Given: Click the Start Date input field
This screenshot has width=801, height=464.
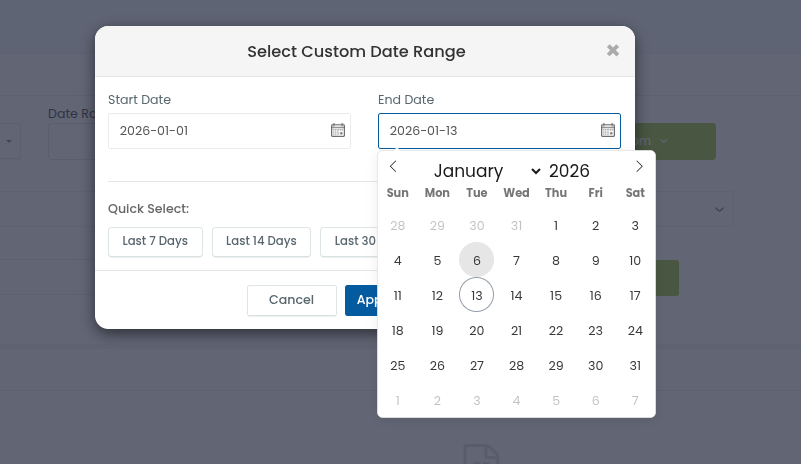Looking at the screenshot, I should (x=218, y=131).
